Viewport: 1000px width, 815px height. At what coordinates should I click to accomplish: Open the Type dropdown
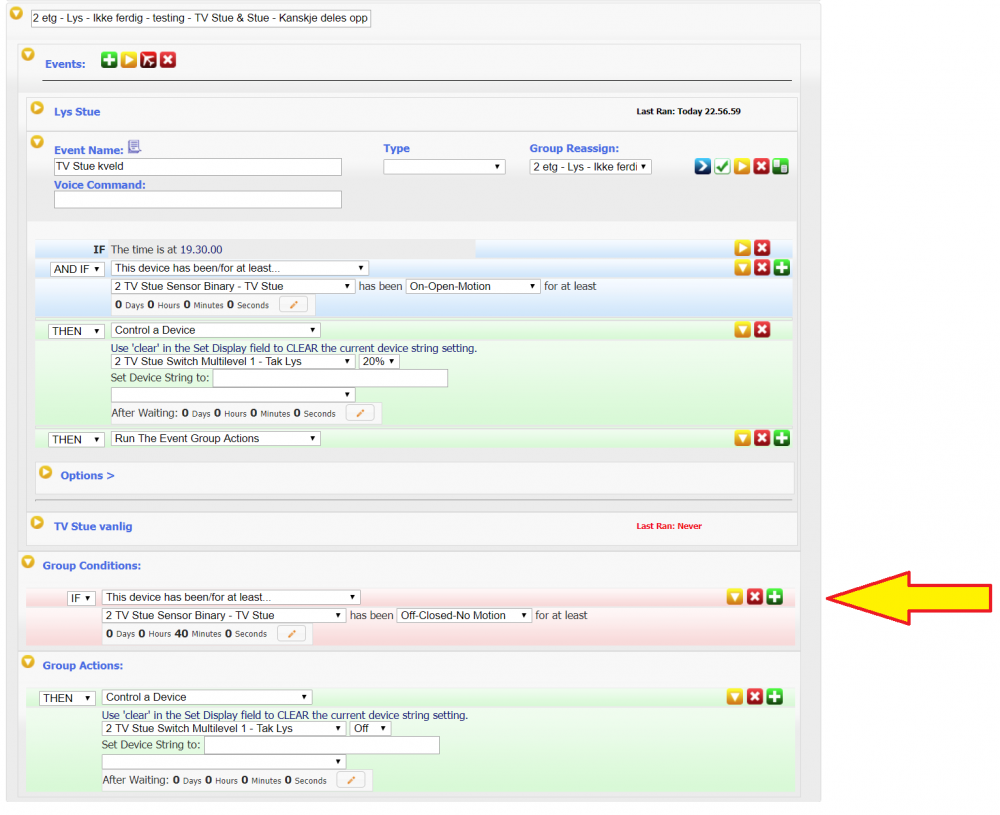click(444, 167)
